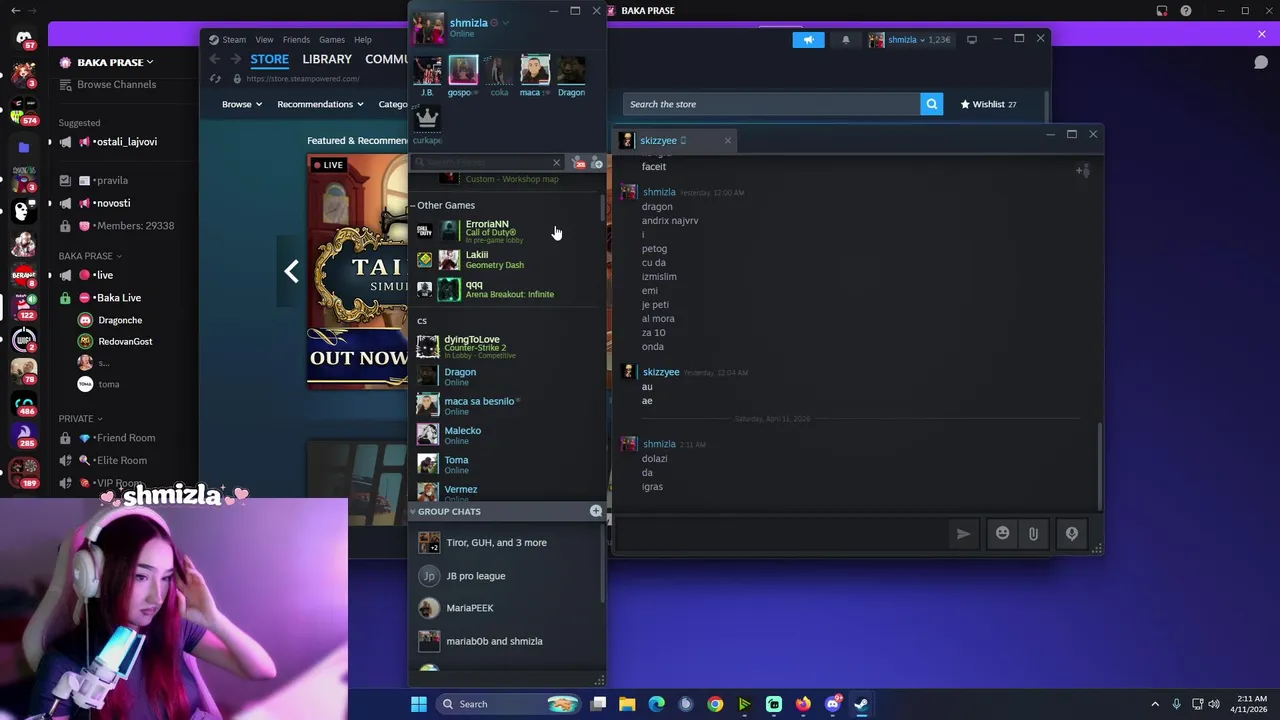Click the Steam announcements megaphone icon
This screenshot has height=720, width=1280.
808,40
